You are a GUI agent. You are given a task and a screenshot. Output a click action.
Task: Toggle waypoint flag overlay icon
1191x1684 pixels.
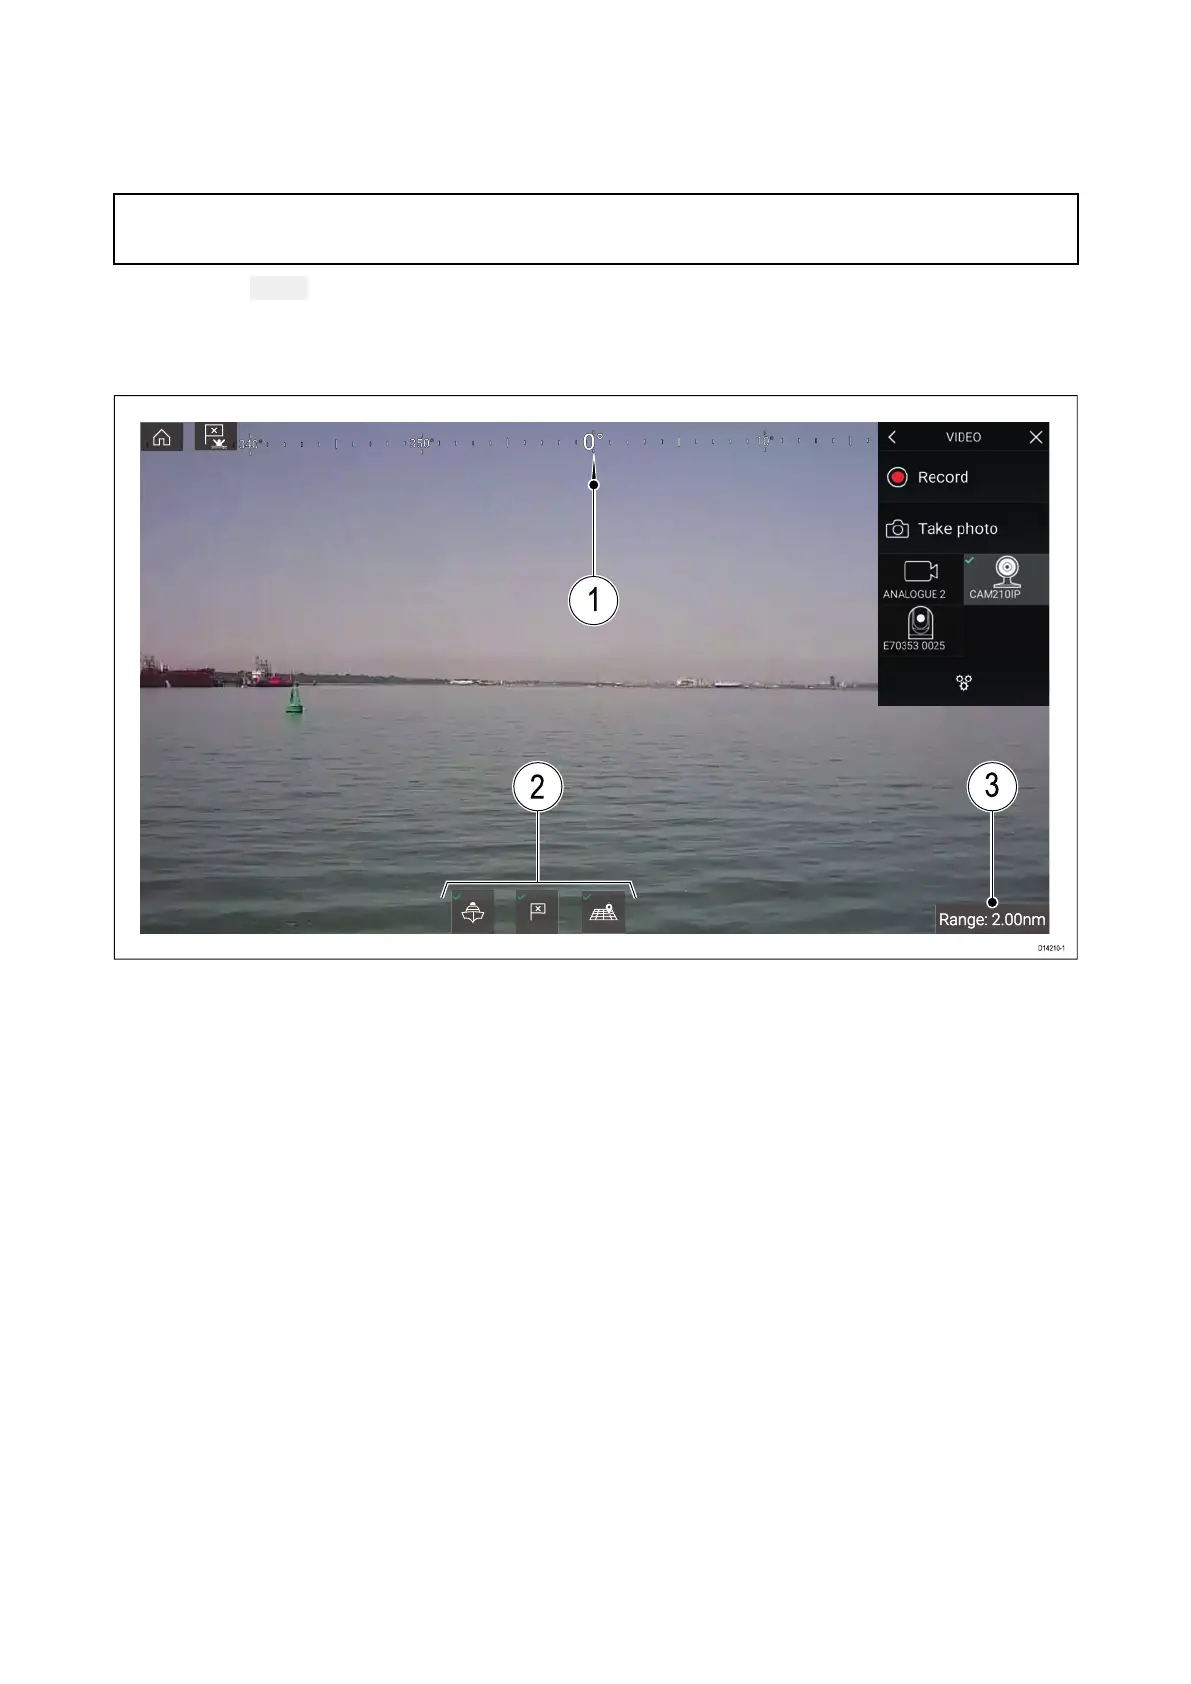[x=537, y=912]
